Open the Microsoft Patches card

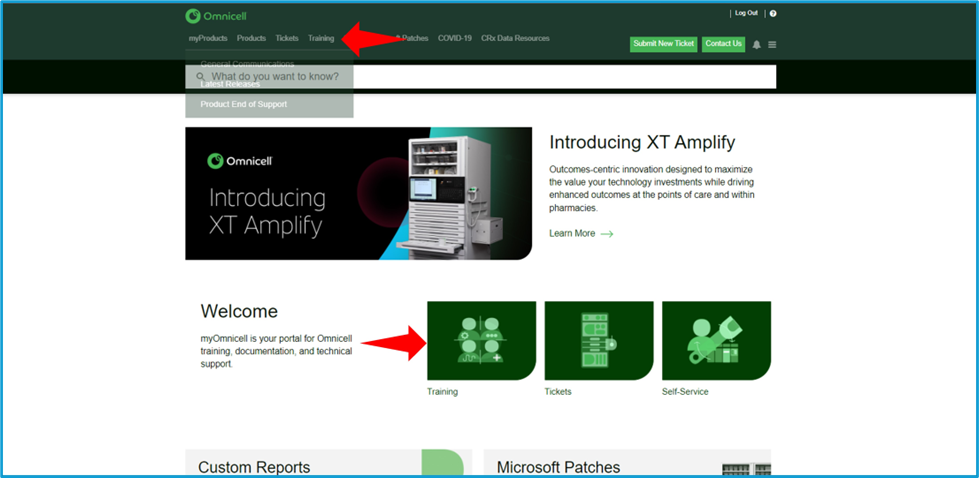click(x=627, y=463)
